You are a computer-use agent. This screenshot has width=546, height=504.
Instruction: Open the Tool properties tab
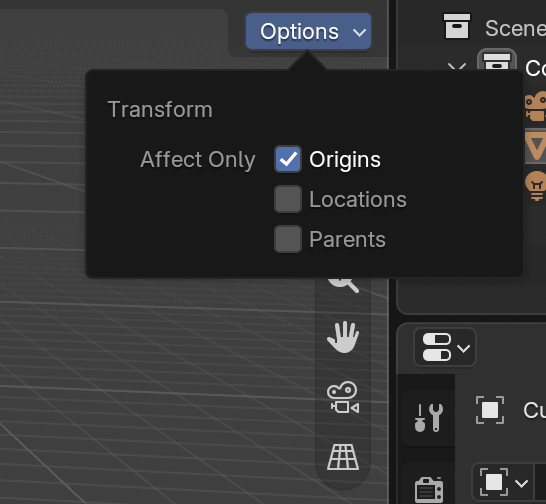tap(429, 418)
